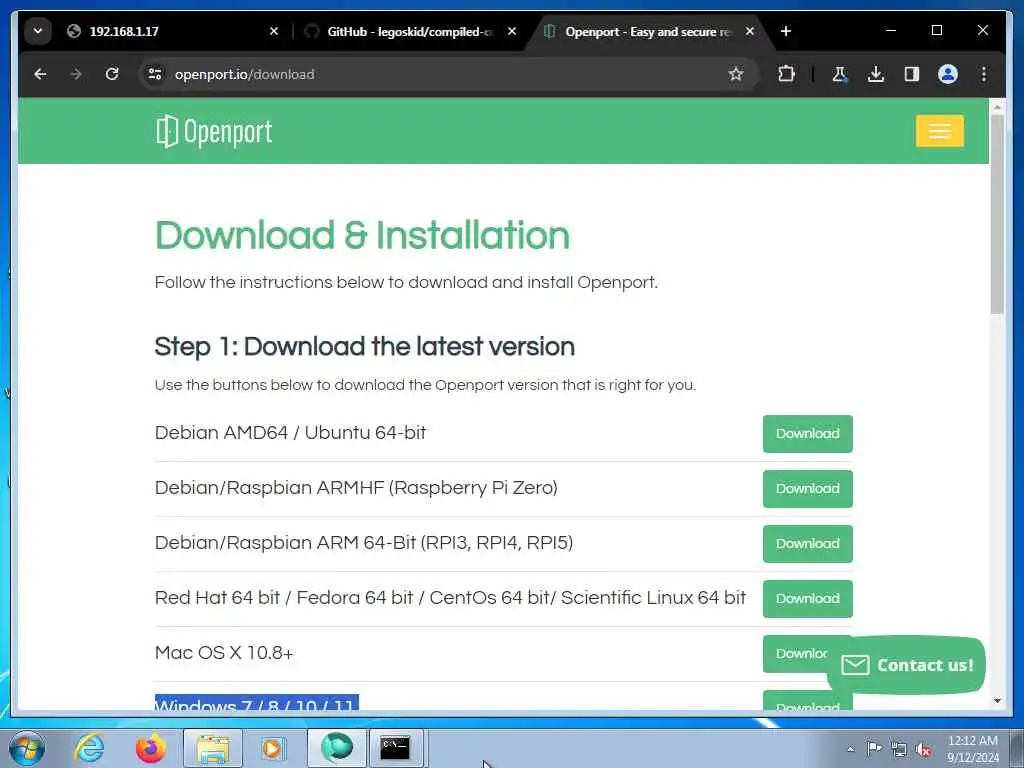This screenshot has height=768, width=1024.
Task: Click the Mac OS X 10.8+ label
Action: [224, 652]
